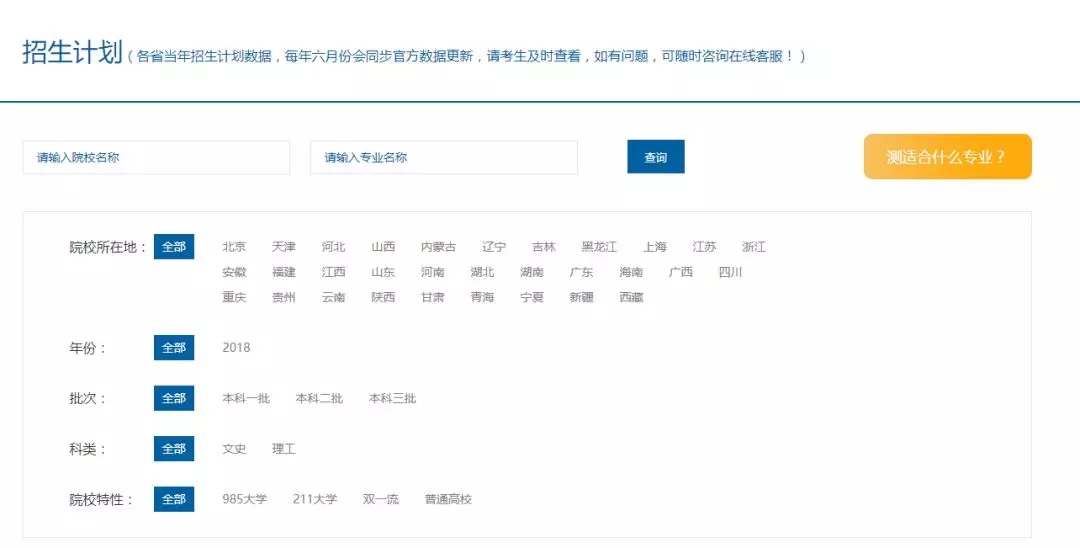The image size is (1080, 548).
Task: Pick 广东 from the province list
Action: (x=581, y=272)
